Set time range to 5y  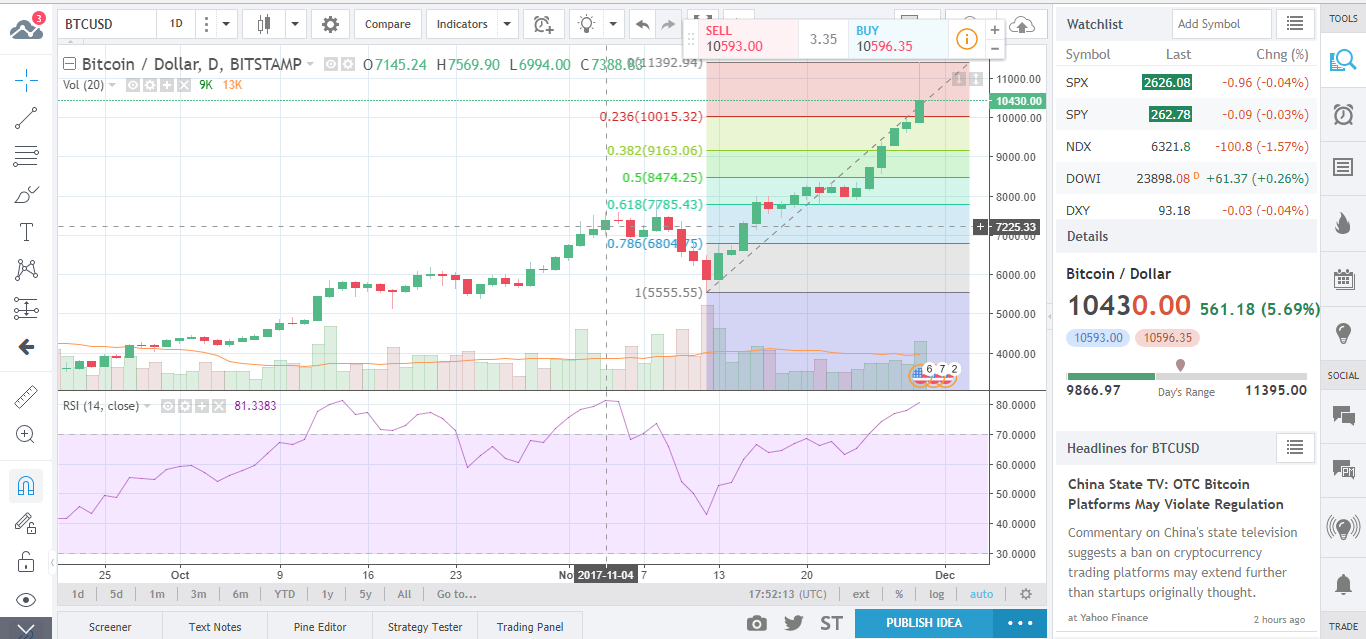point(365,594)
